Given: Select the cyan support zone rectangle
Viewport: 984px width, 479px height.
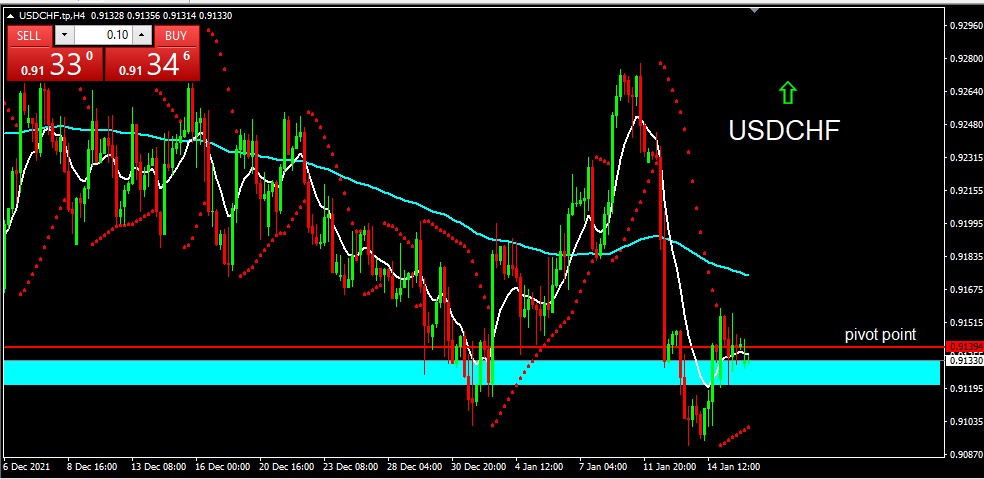Looking at the screenshot, I should [472, 372].
